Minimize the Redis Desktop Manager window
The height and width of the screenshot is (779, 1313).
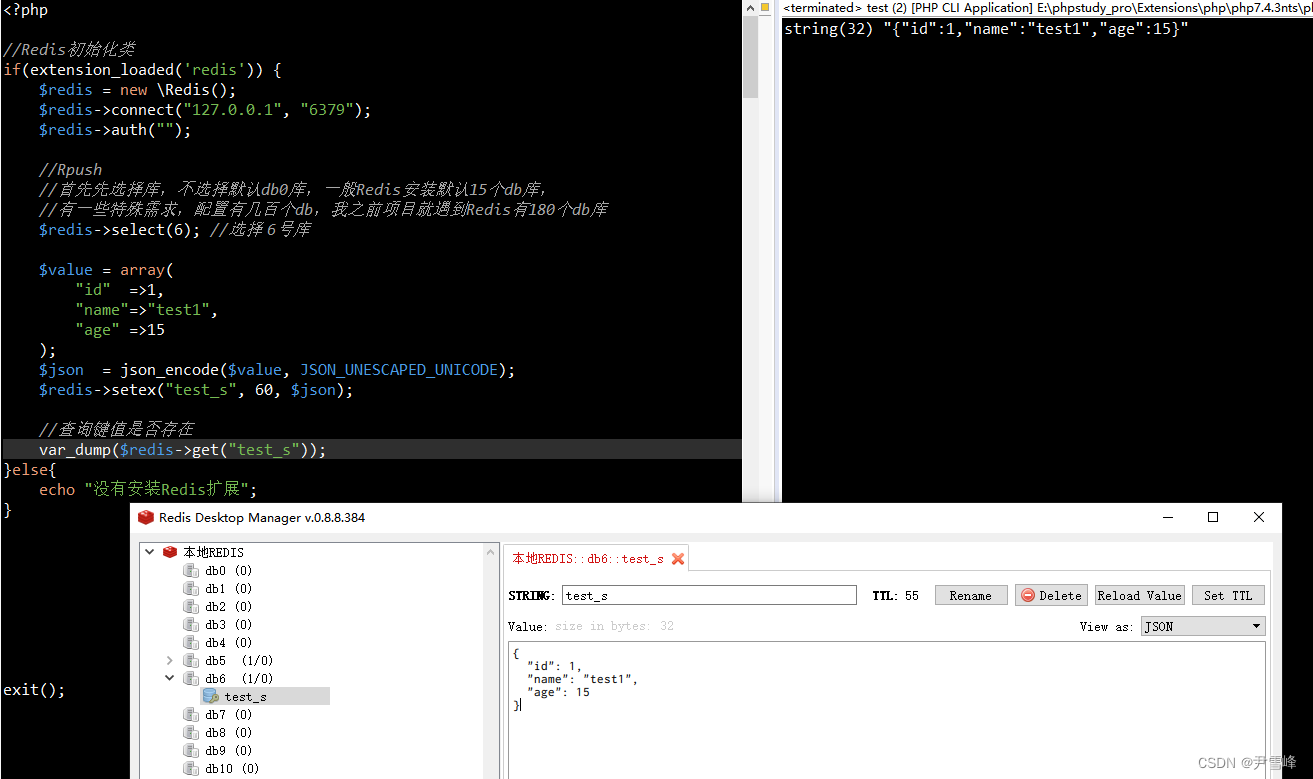[1168, 517]
